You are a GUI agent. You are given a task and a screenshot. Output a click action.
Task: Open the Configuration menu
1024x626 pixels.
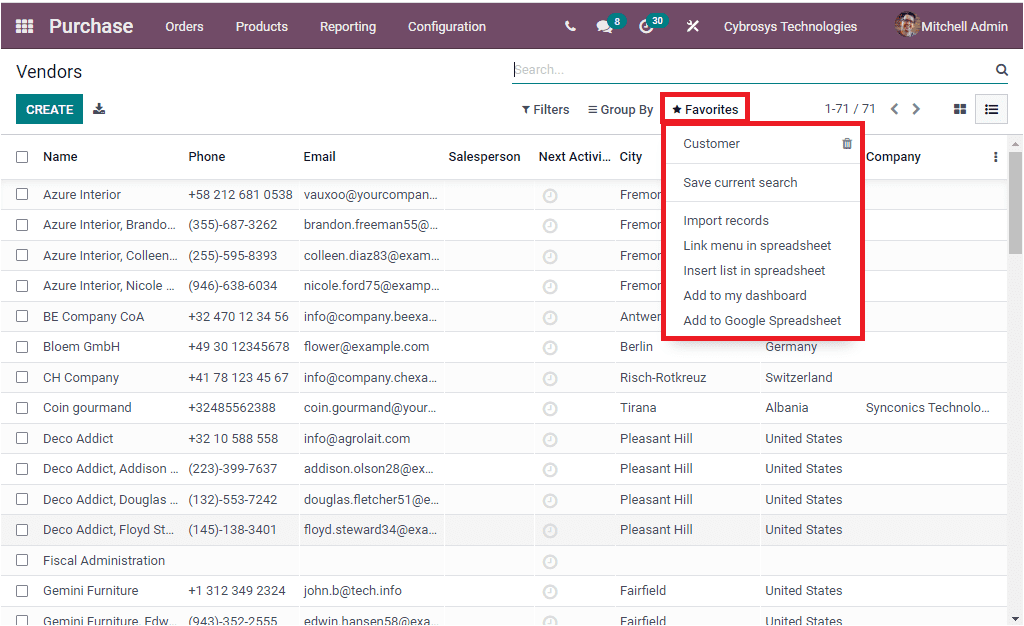tap(446, 27)
